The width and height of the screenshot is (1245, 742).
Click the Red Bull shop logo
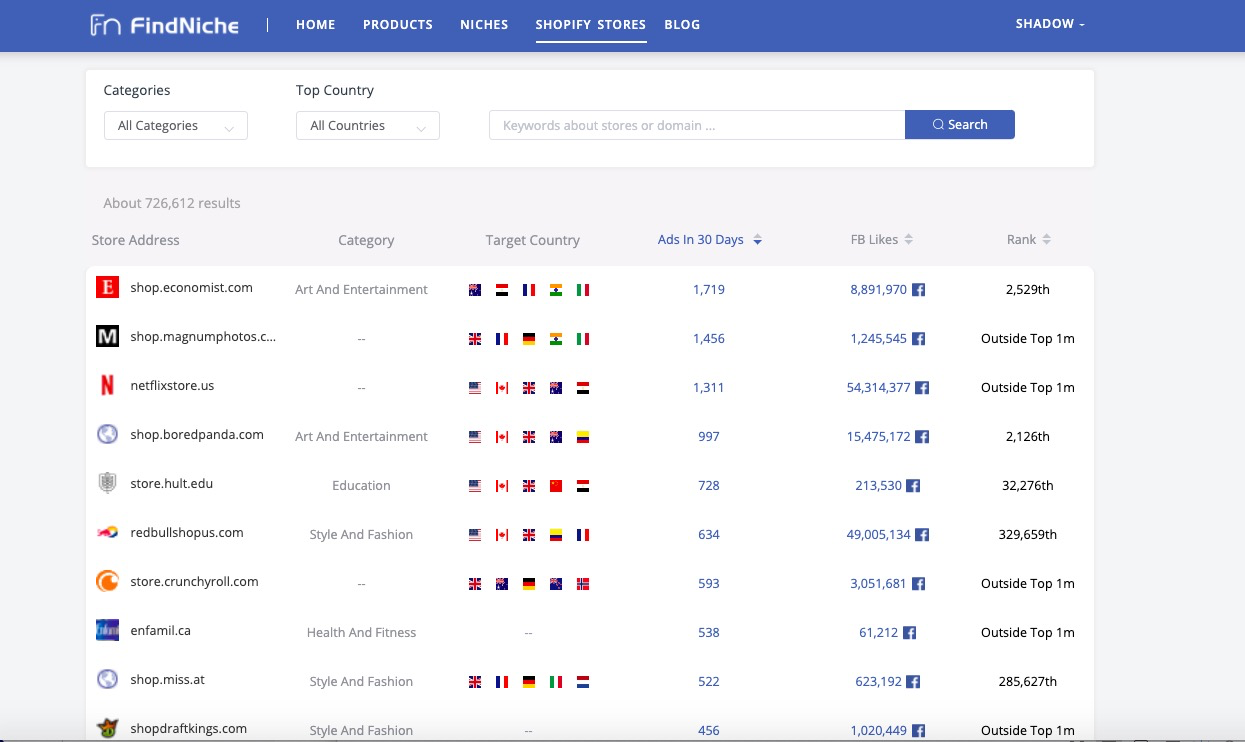107,533
